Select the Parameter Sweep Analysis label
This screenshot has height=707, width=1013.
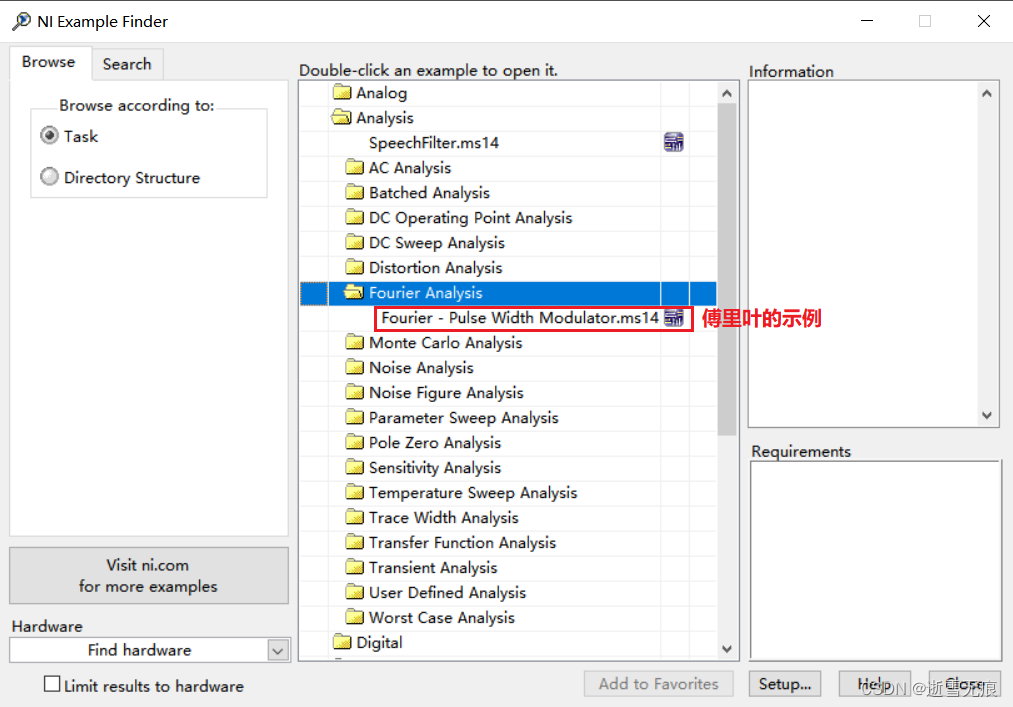(x=463, y=417)
